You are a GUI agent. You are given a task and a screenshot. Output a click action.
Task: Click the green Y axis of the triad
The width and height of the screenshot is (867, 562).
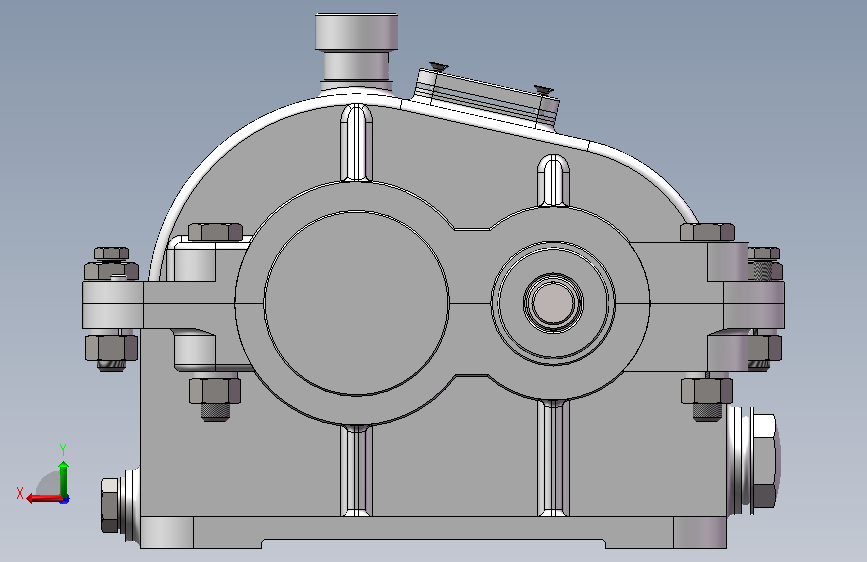pyautogui.click(x=64, y=479)
